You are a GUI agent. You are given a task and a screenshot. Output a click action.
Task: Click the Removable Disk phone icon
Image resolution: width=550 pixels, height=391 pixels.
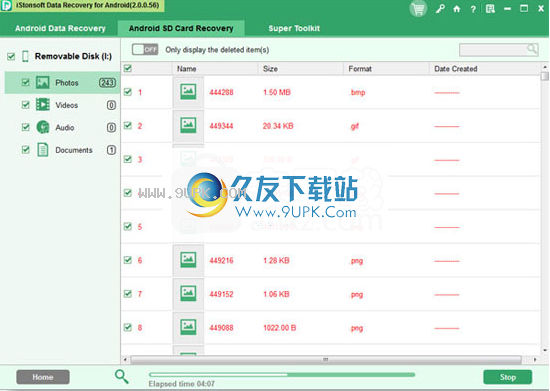tap(25, 56)
